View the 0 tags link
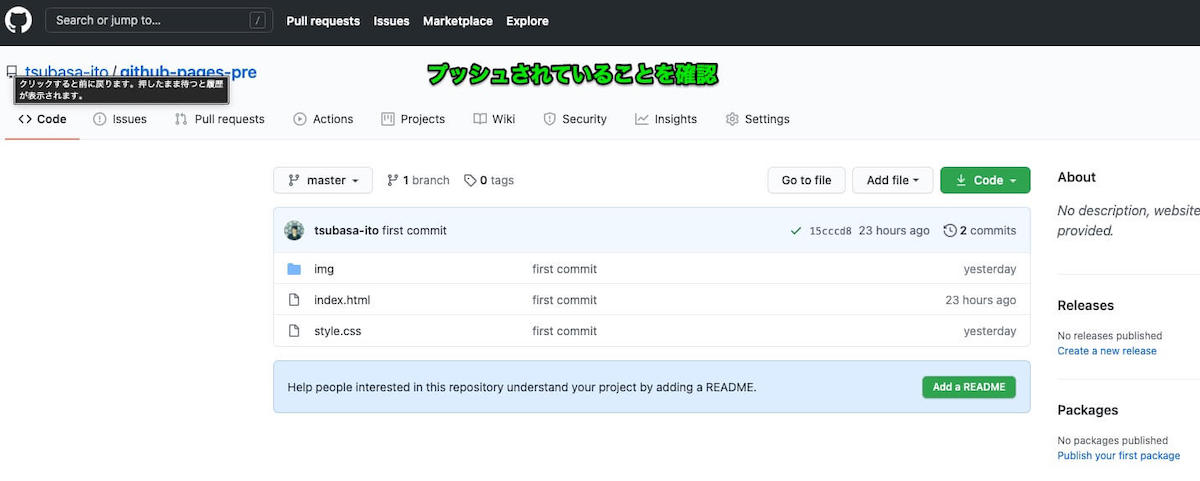The height and width of the screenshot is (481, 1200). click(489, 180)
